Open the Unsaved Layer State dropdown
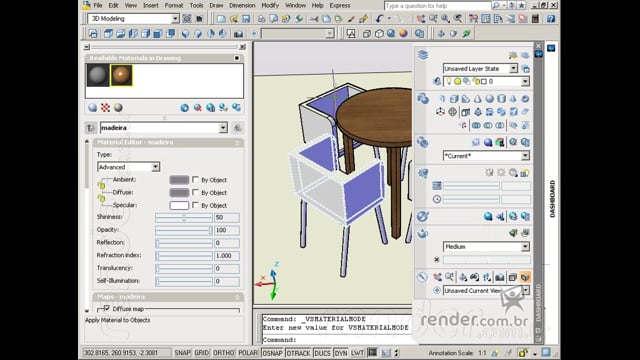 pyautogui.click(x=513, y=69)
